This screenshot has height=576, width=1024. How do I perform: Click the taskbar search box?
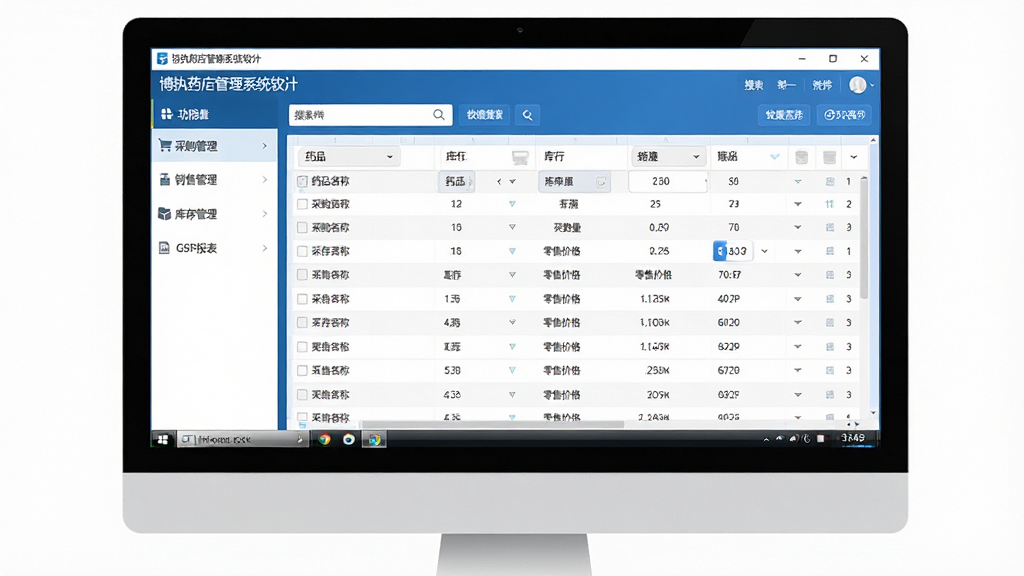[242, 440]
